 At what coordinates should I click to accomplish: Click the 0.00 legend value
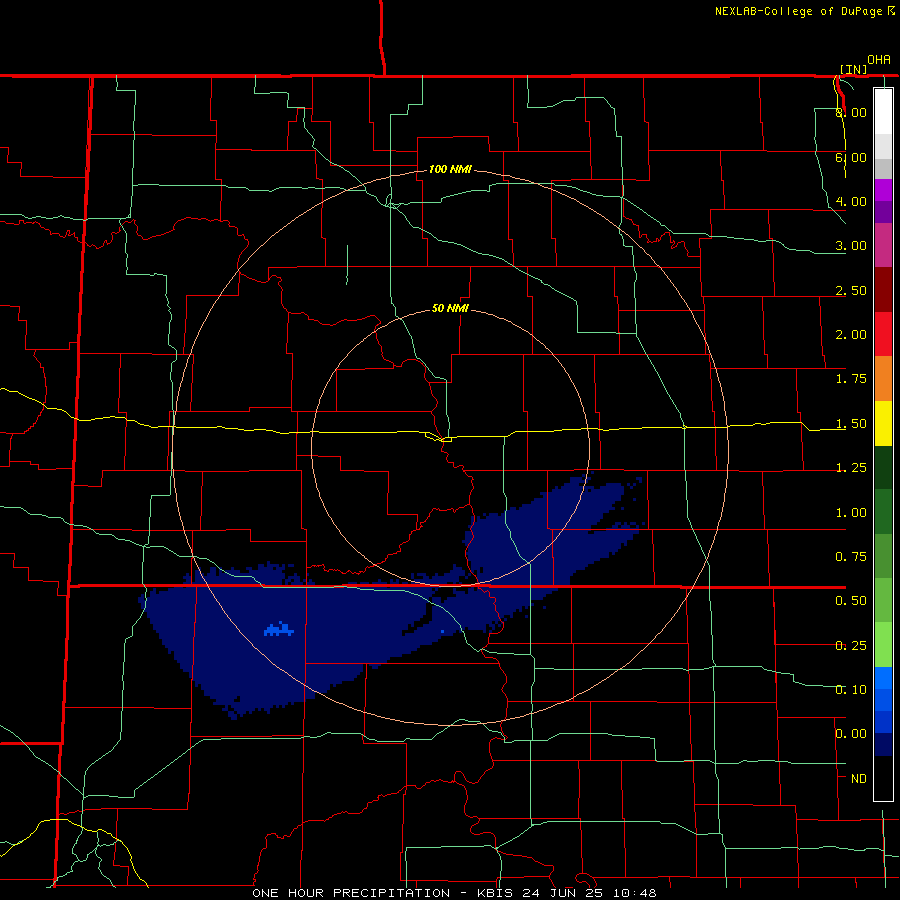point(851,734)
